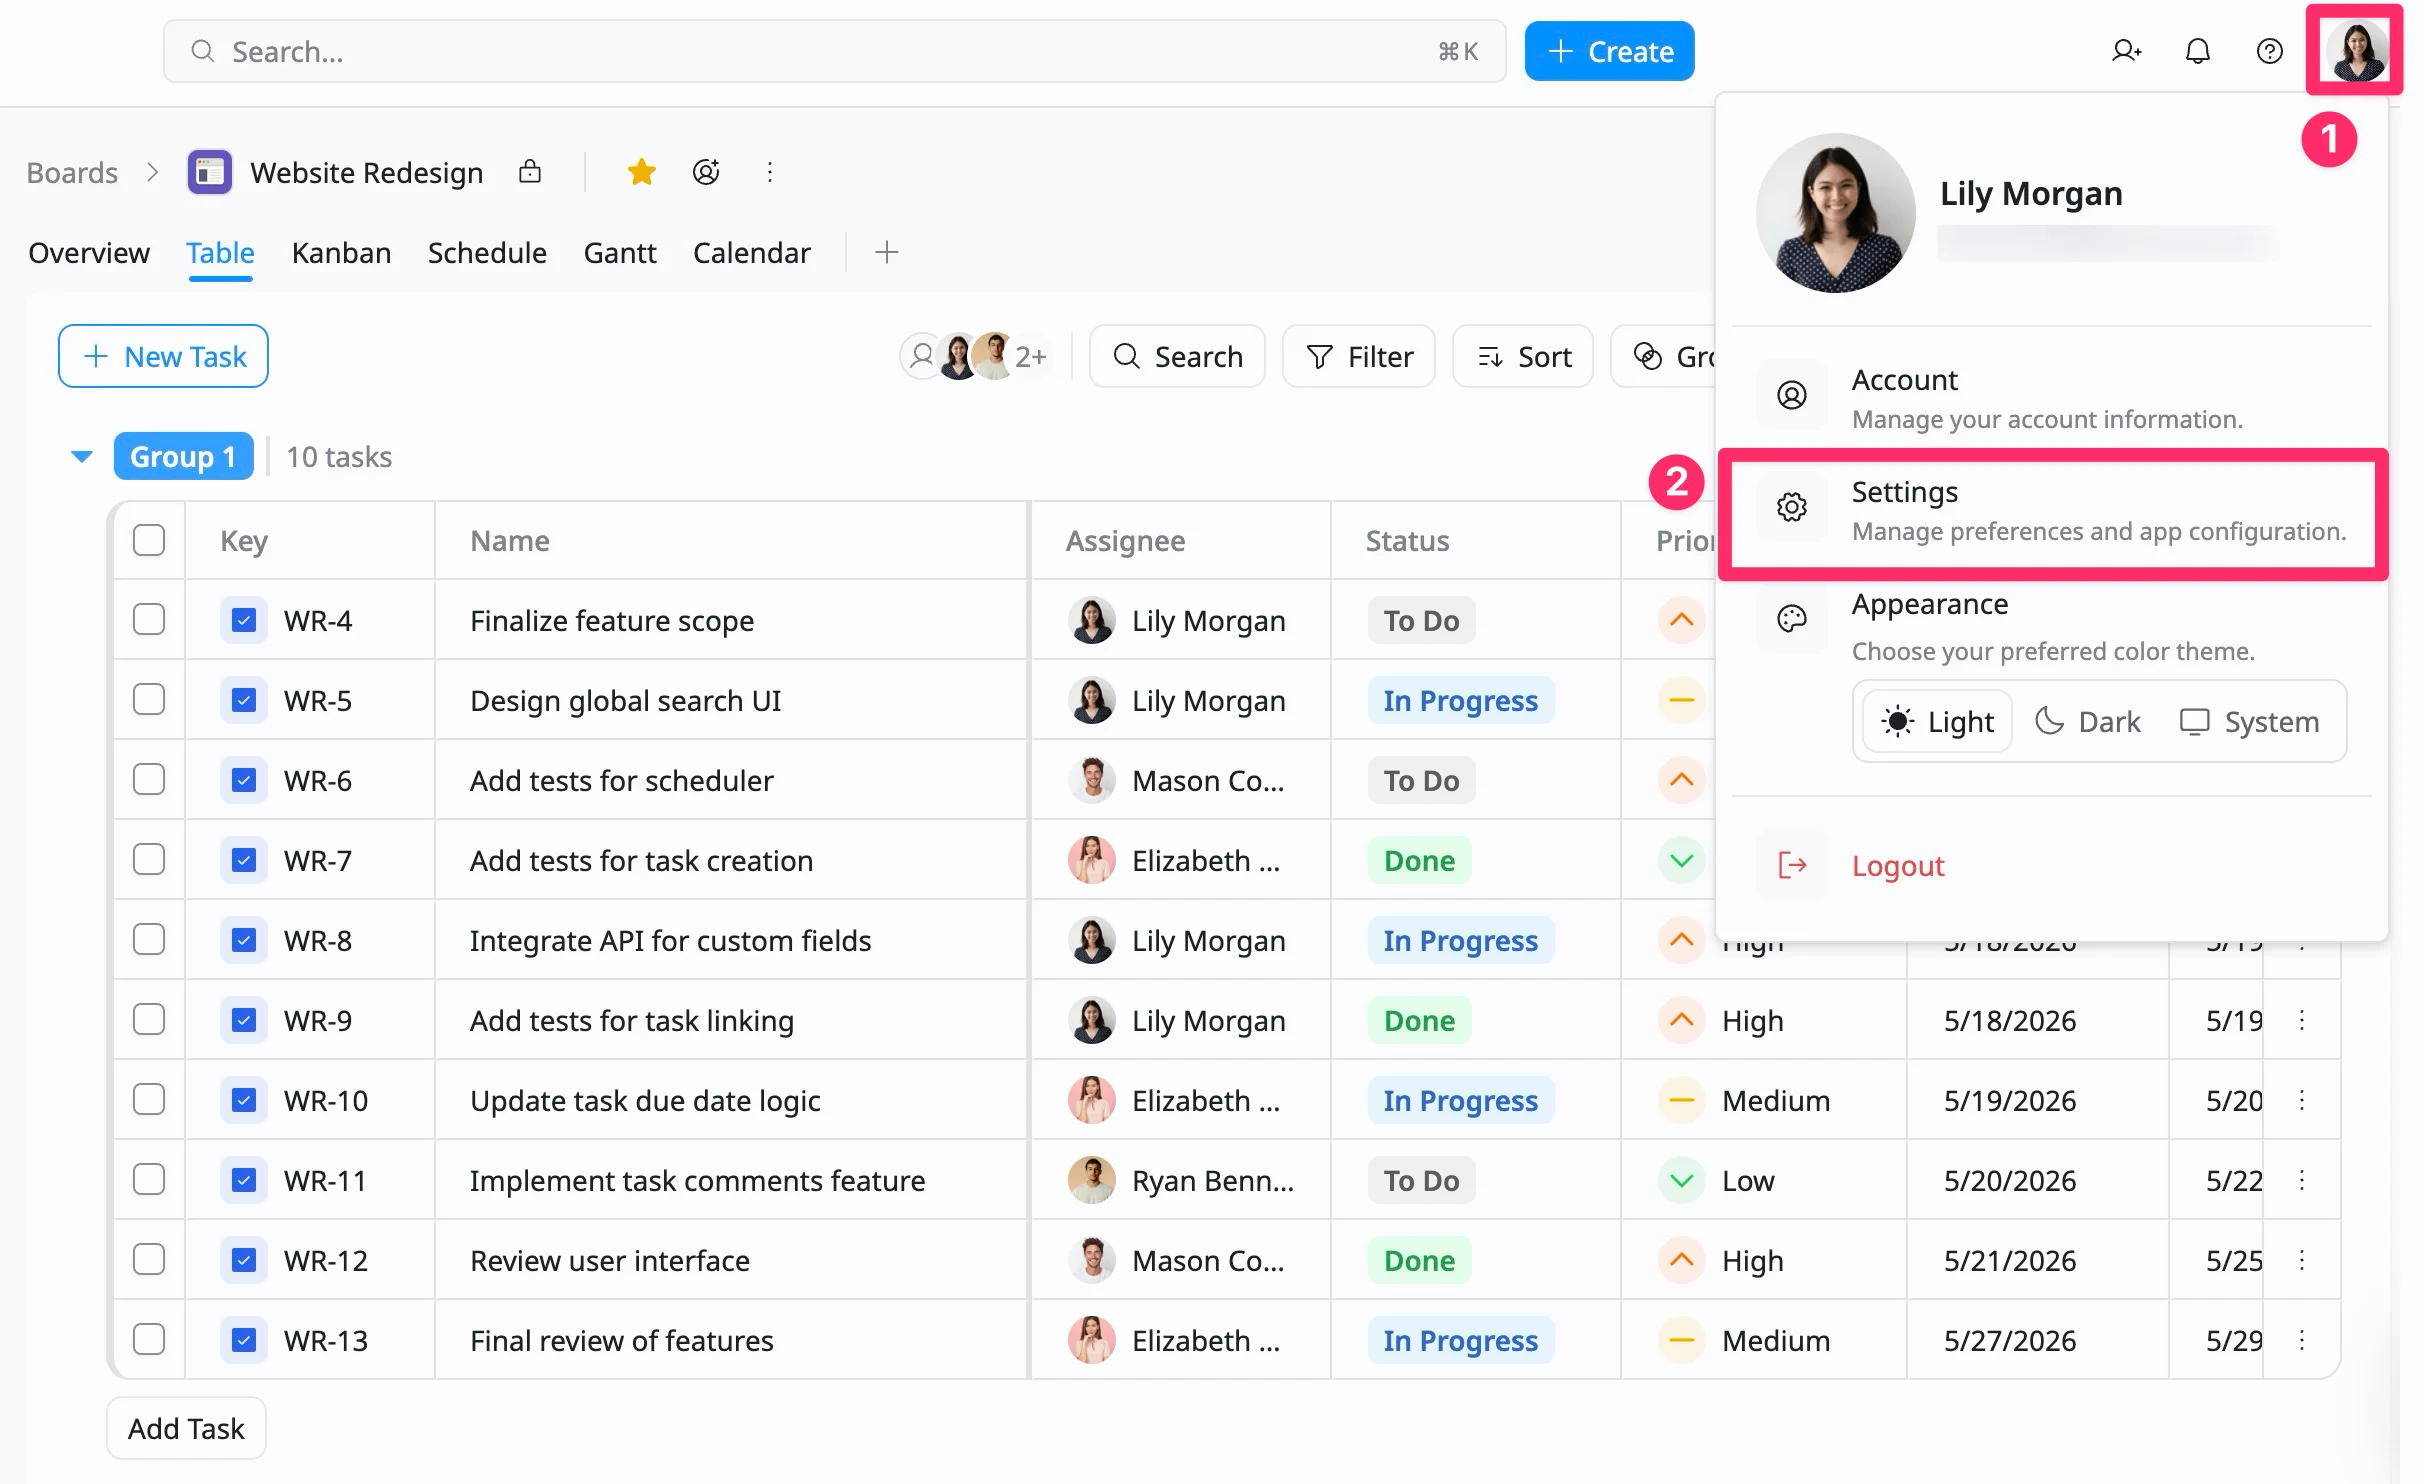
Task: Click the task type icon of WR-13
Action: pyautogui.click(x=243, y=1340)
